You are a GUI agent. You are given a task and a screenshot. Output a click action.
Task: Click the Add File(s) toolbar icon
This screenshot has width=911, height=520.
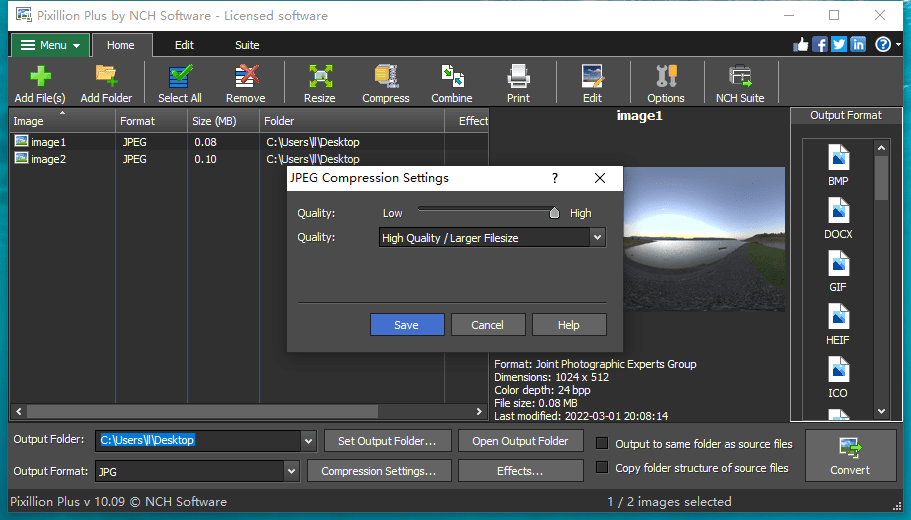[x=40, y=84]
